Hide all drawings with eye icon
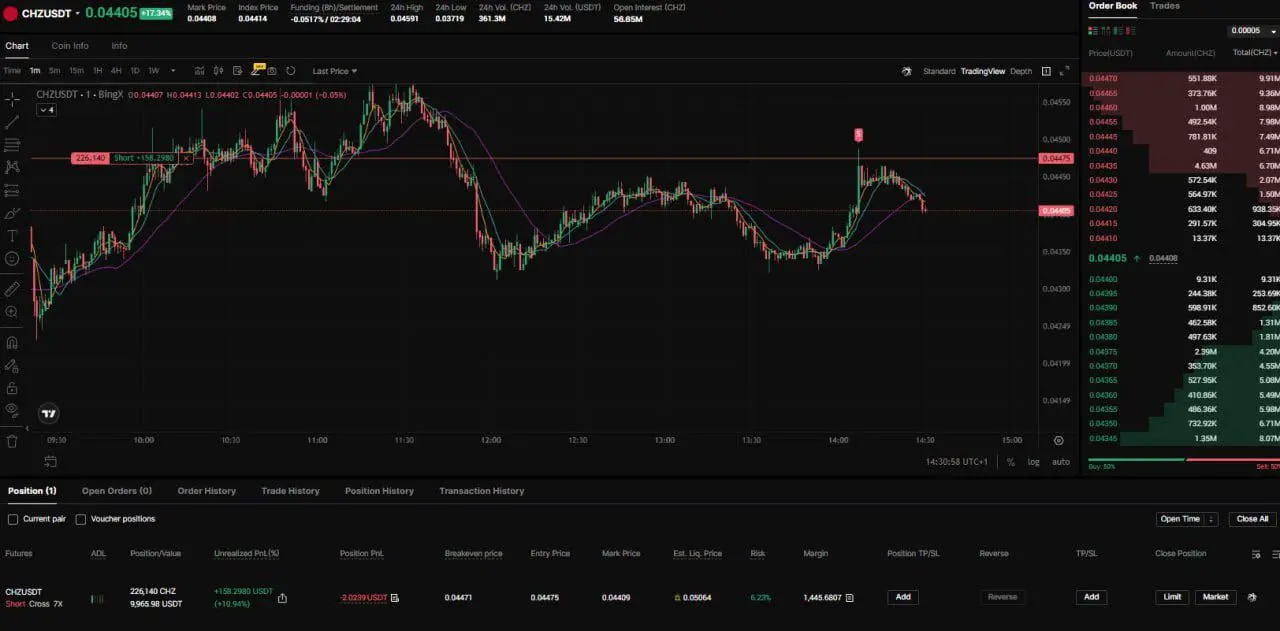 pyautogui.click(x=12, y=410)
